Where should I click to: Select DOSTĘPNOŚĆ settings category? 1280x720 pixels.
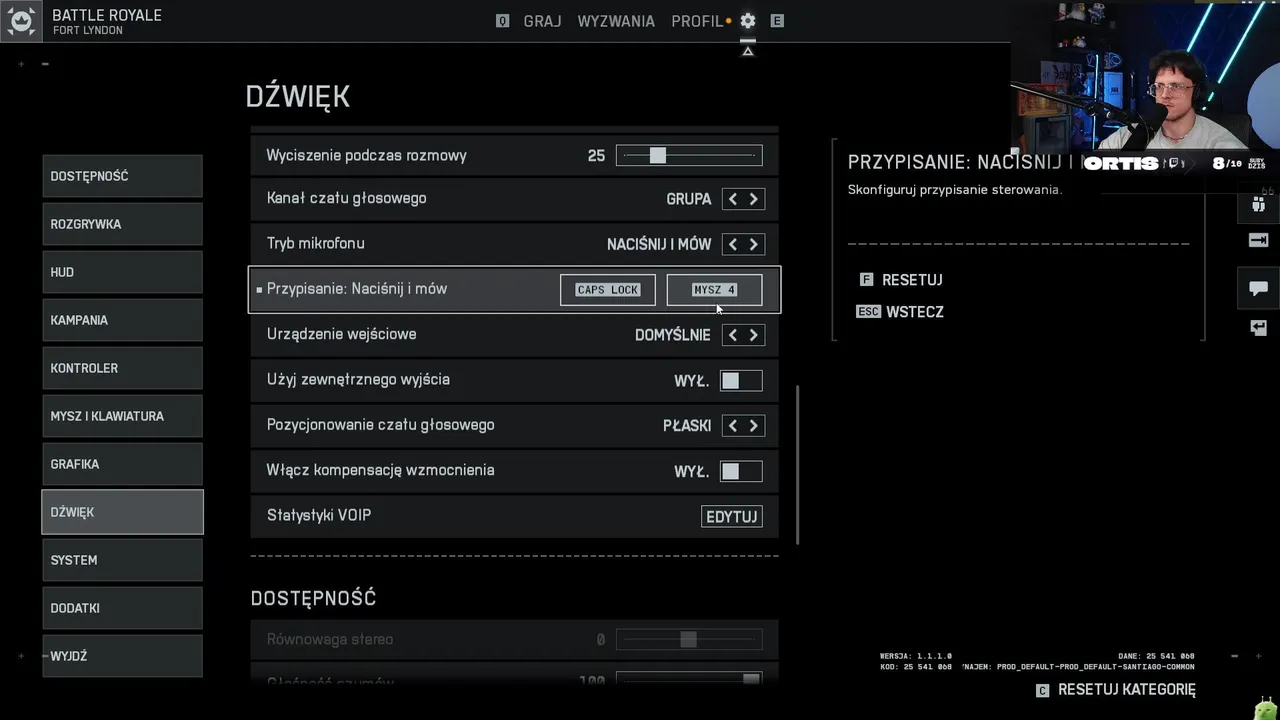(x=122, y=176)
